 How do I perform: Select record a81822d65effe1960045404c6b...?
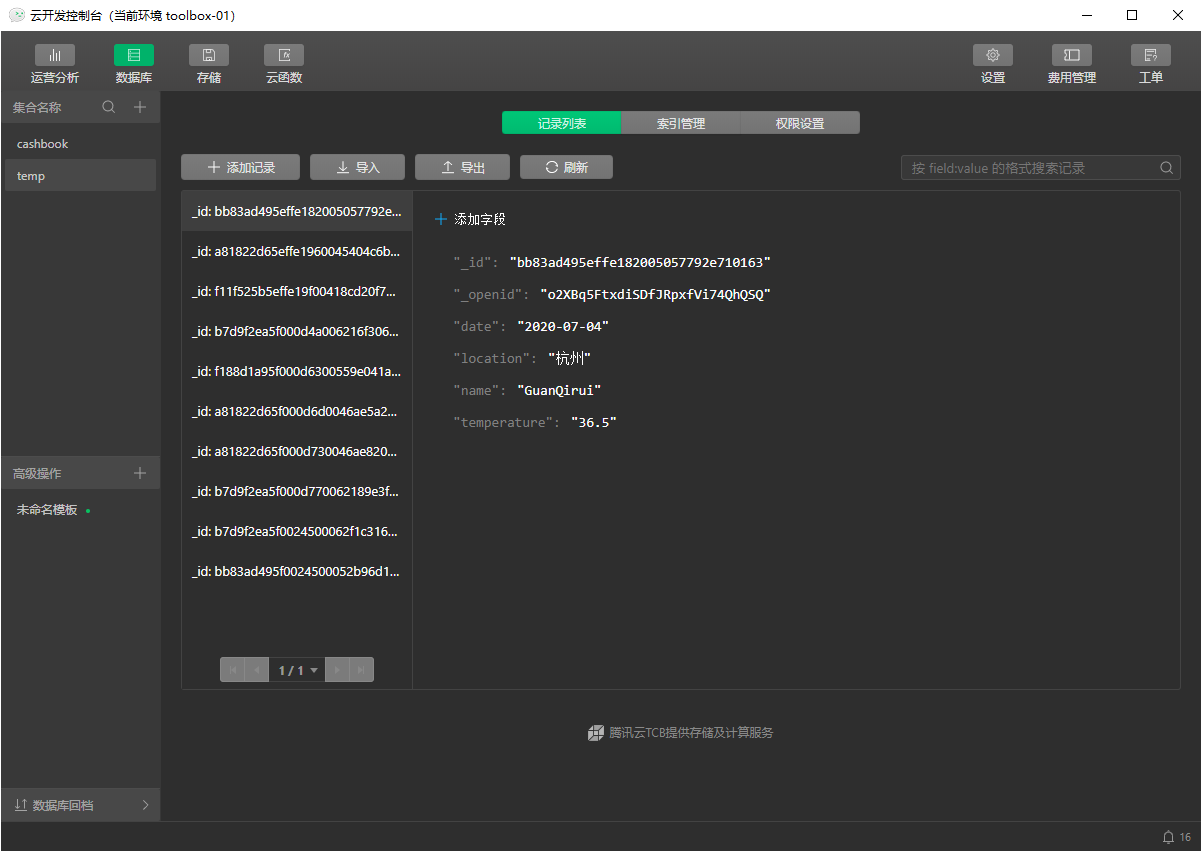pyautogui.click(x=297, y=251)
